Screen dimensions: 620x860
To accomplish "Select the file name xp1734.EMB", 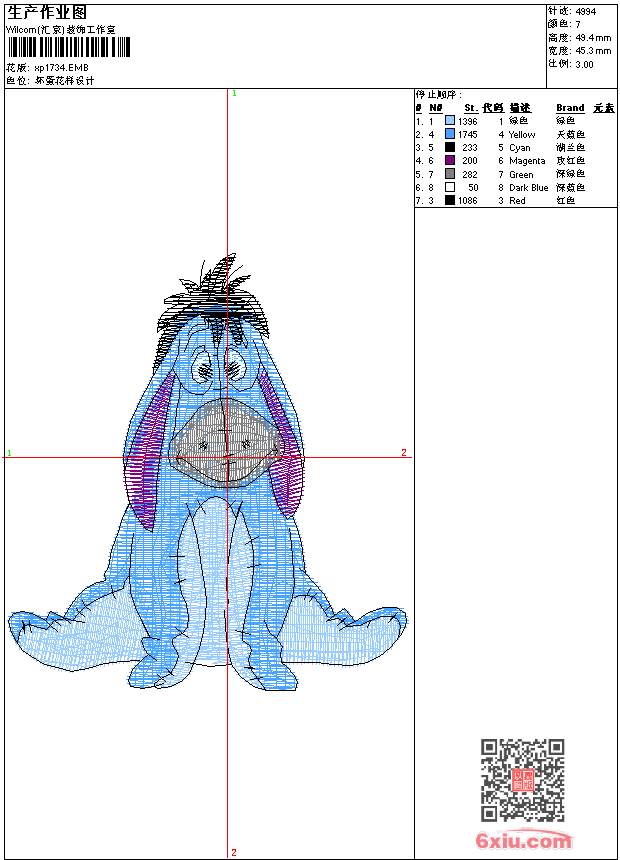I will 61,68.
